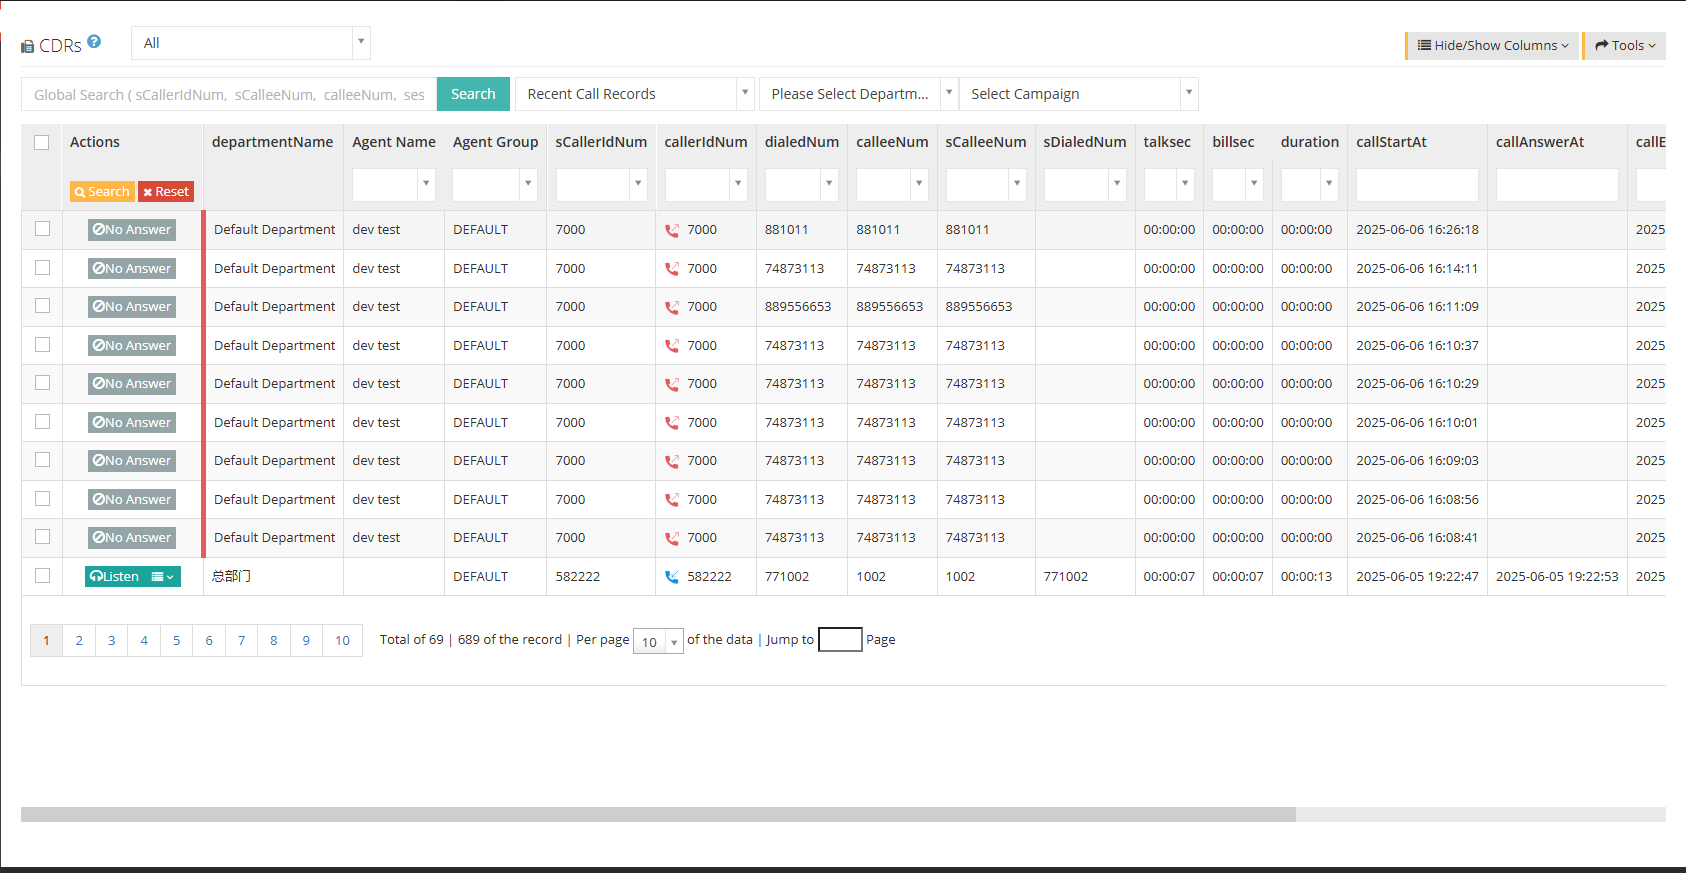Open the duration column filter dropdown

pos(1309,185)
